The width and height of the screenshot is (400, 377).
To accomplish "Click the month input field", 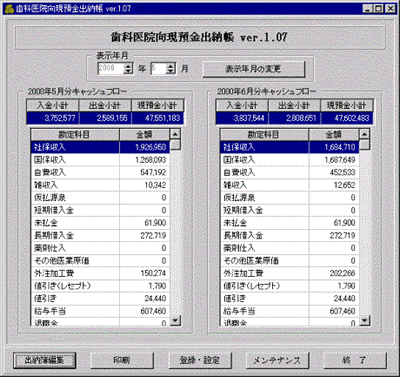I will (158, 69).
